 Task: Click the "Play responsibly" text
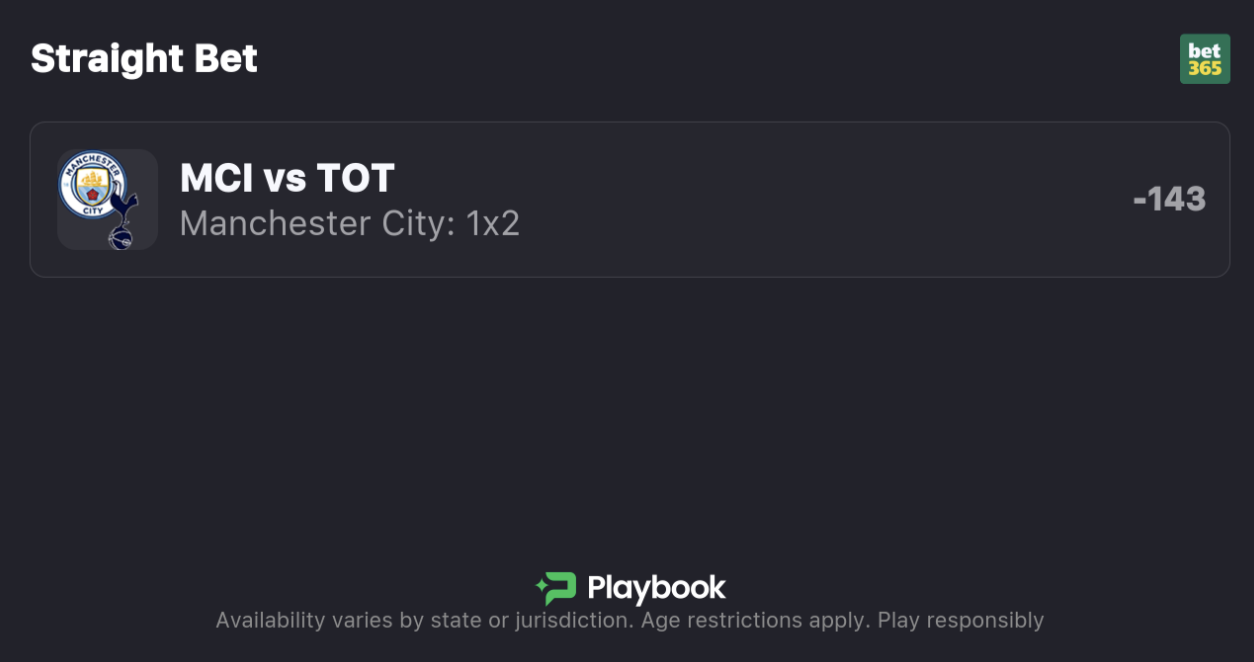pyautogui.click(x=960, y=621)
